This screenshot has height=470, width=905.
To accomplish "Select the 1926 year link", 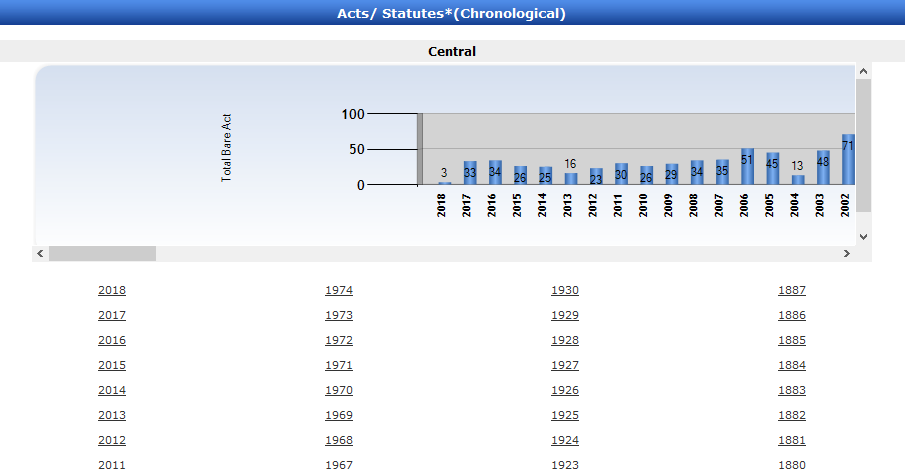I will click(565, 391).
